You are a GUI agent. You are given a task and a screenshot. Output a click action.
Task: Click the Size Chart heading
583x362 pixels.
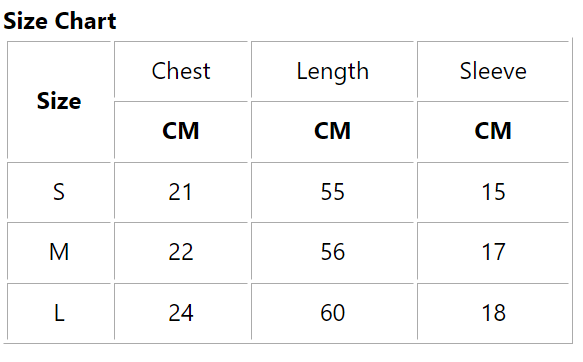60,21
